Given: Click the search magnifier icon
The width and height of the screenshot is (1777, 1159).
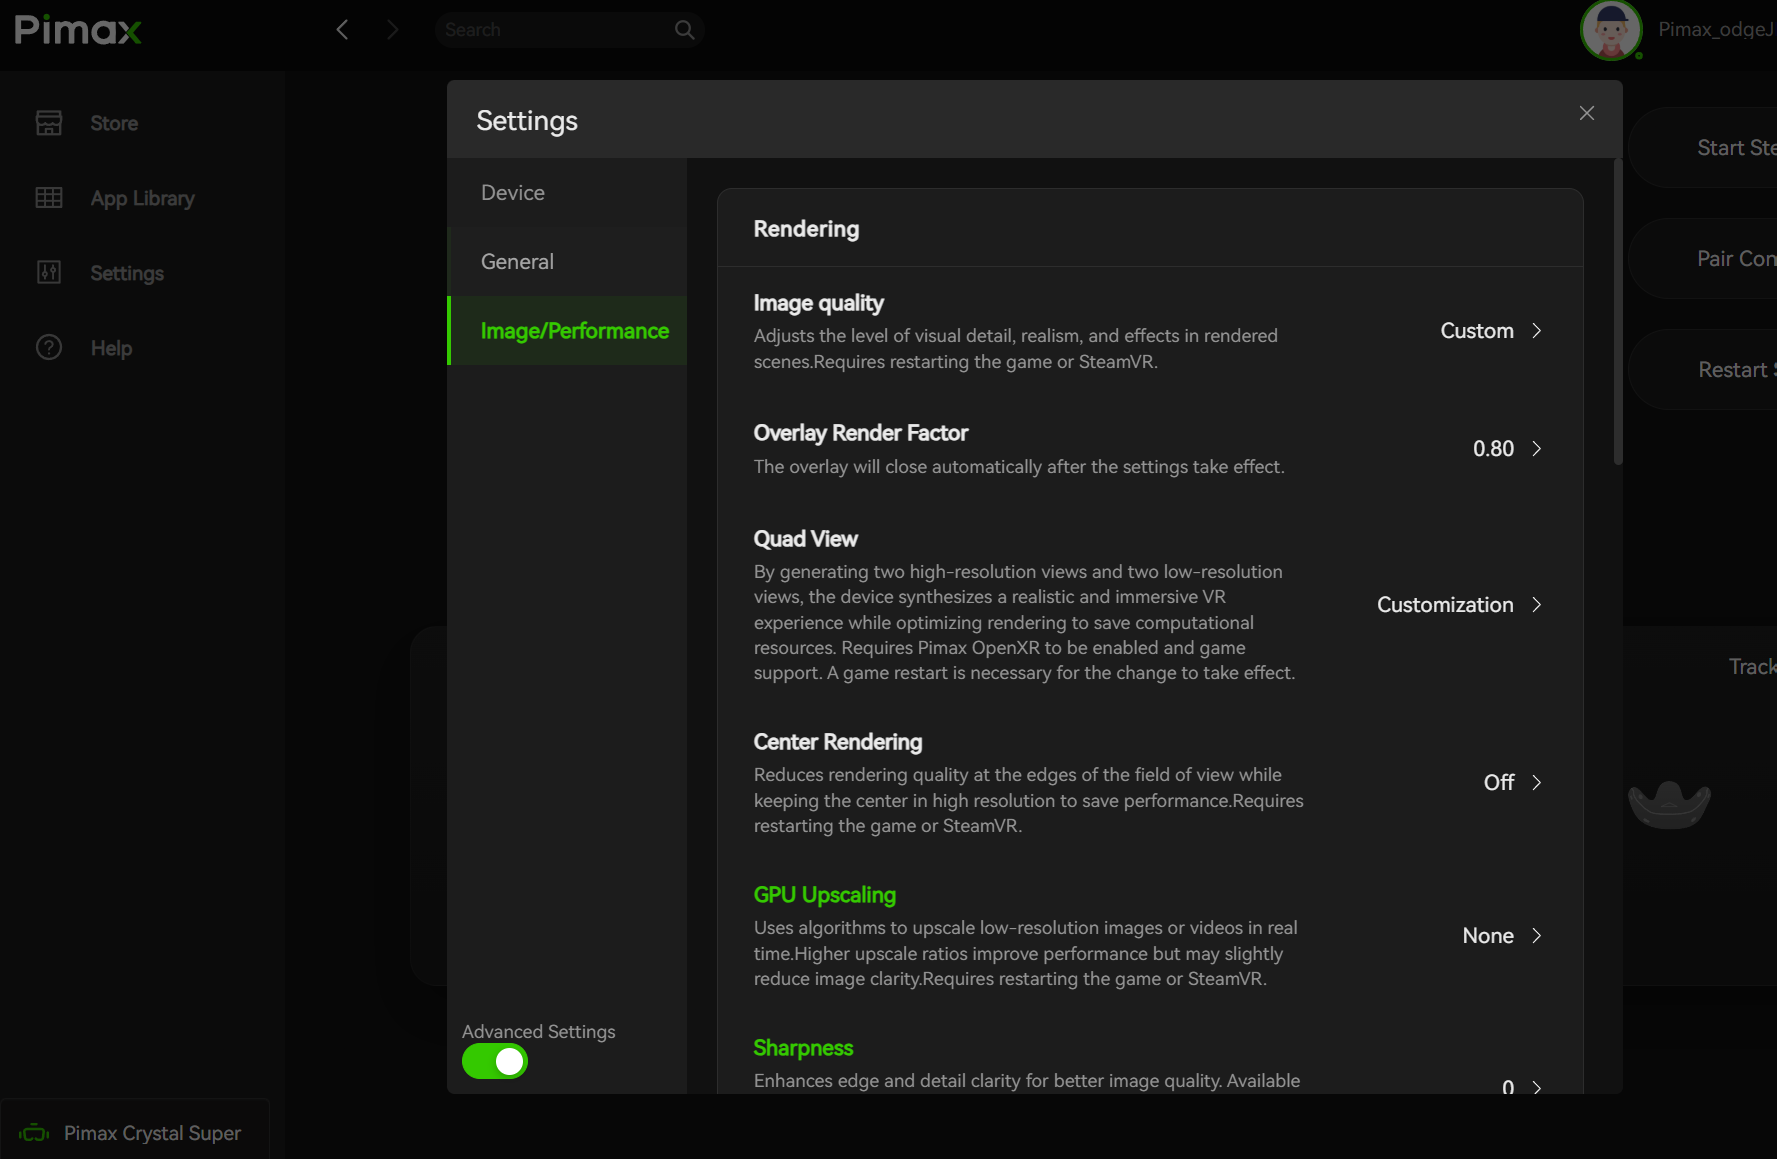Looking at the screenshot, I should click(684, 30).
